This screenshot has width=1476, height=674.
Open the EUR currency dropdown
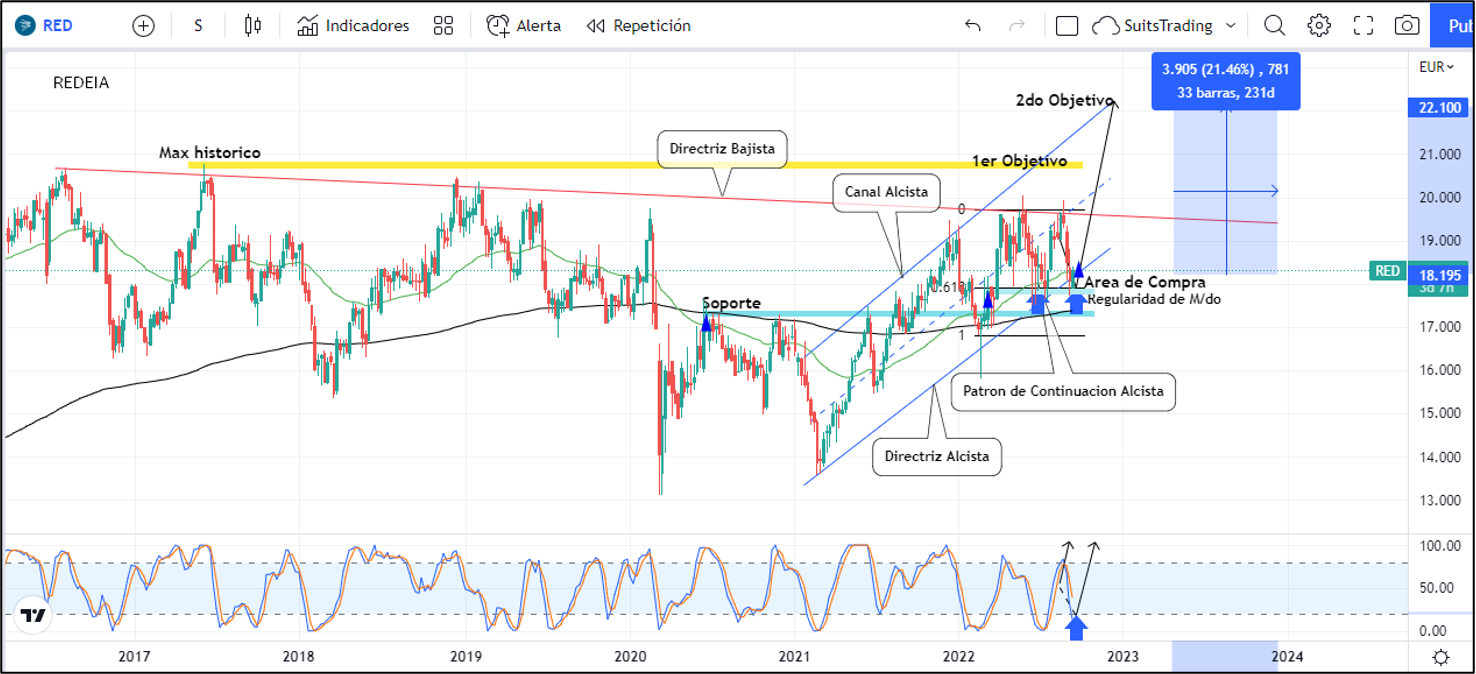pos(1436,67)
